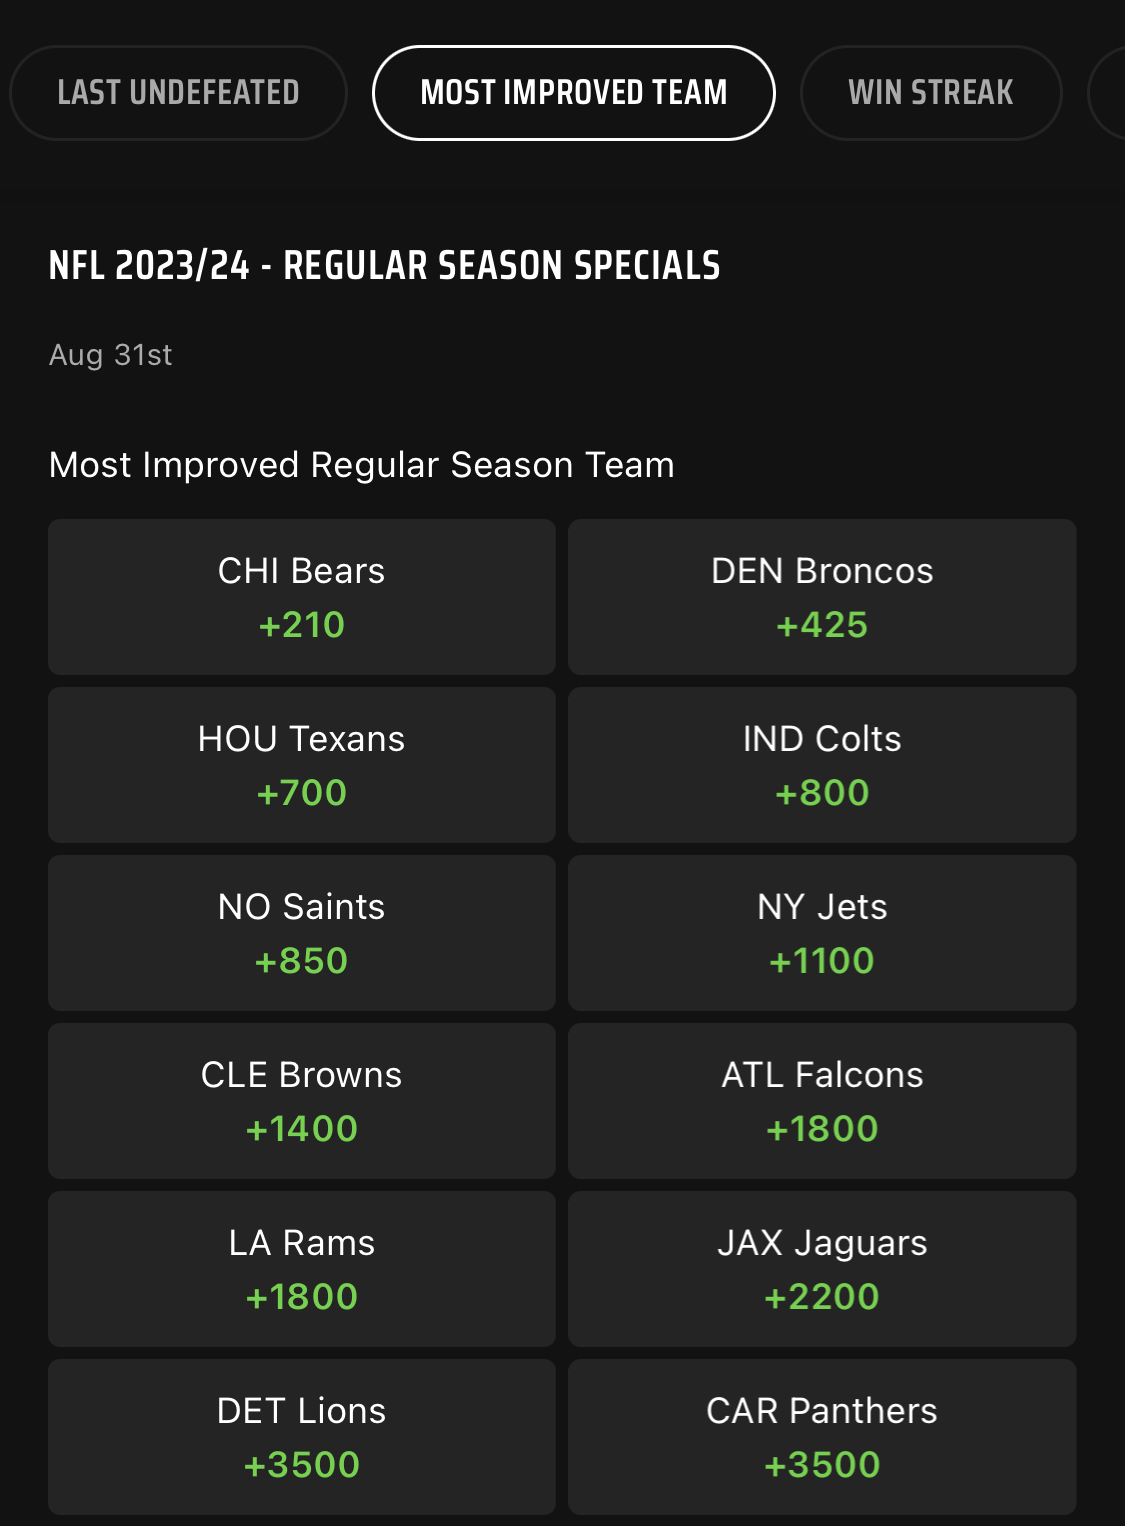The width and height of the screenshot is (1125, 1526).
Task: Bet on DET Lions at +3500
Action: pos(301,1437)
